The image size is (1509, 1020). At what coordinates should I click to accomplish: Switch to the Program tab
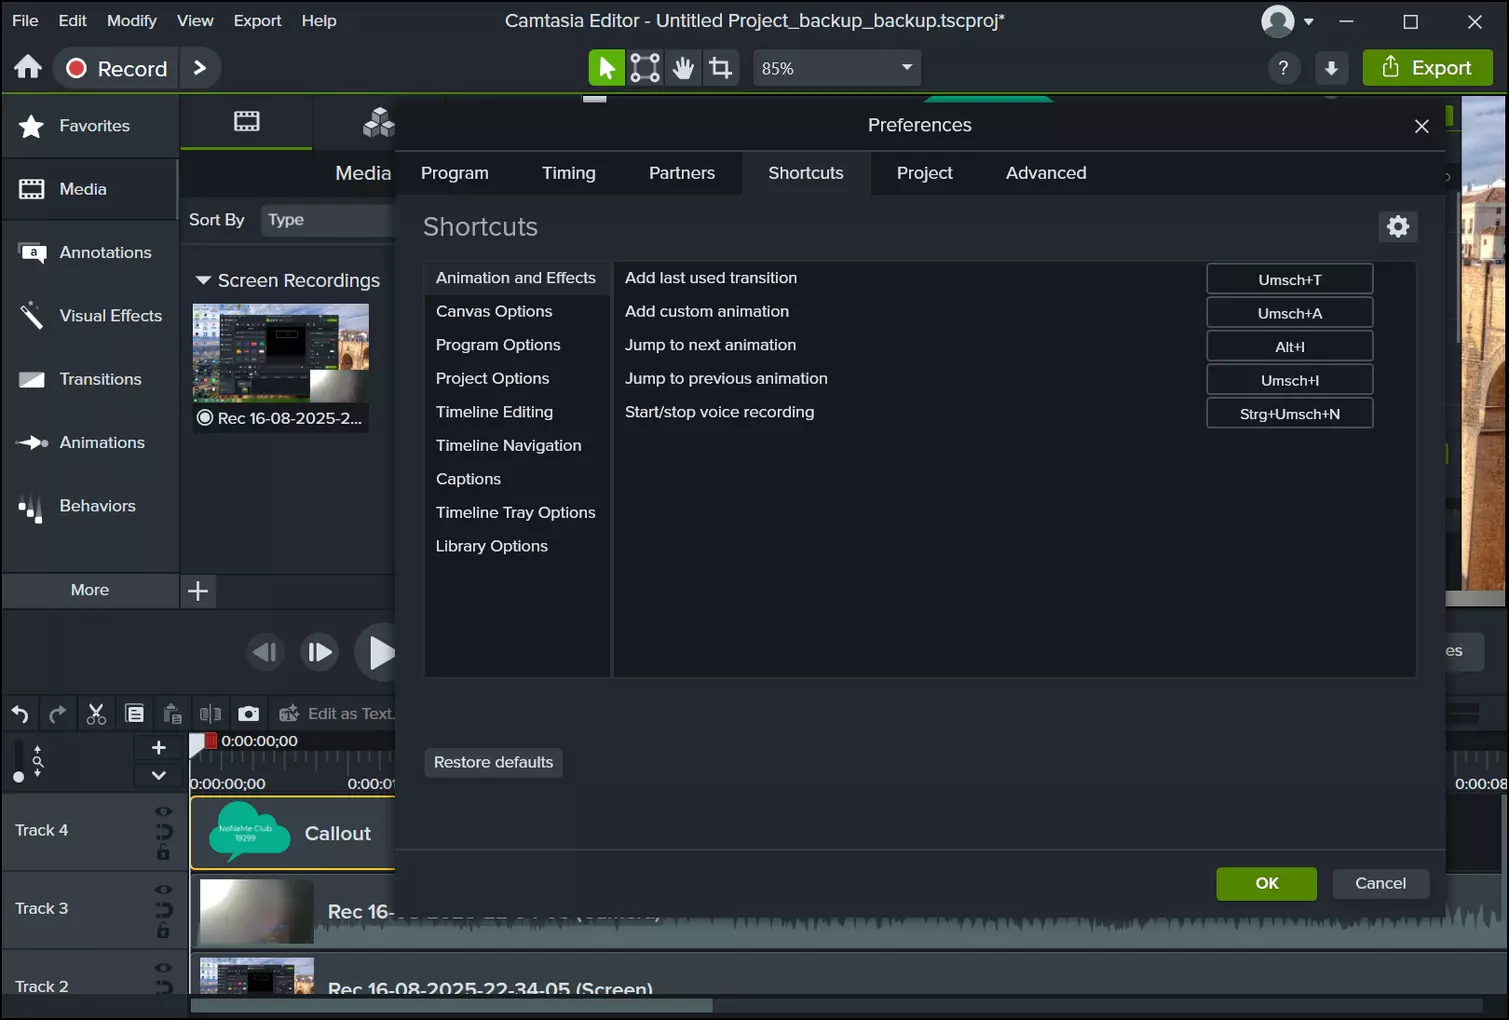(x=455, y=173)
